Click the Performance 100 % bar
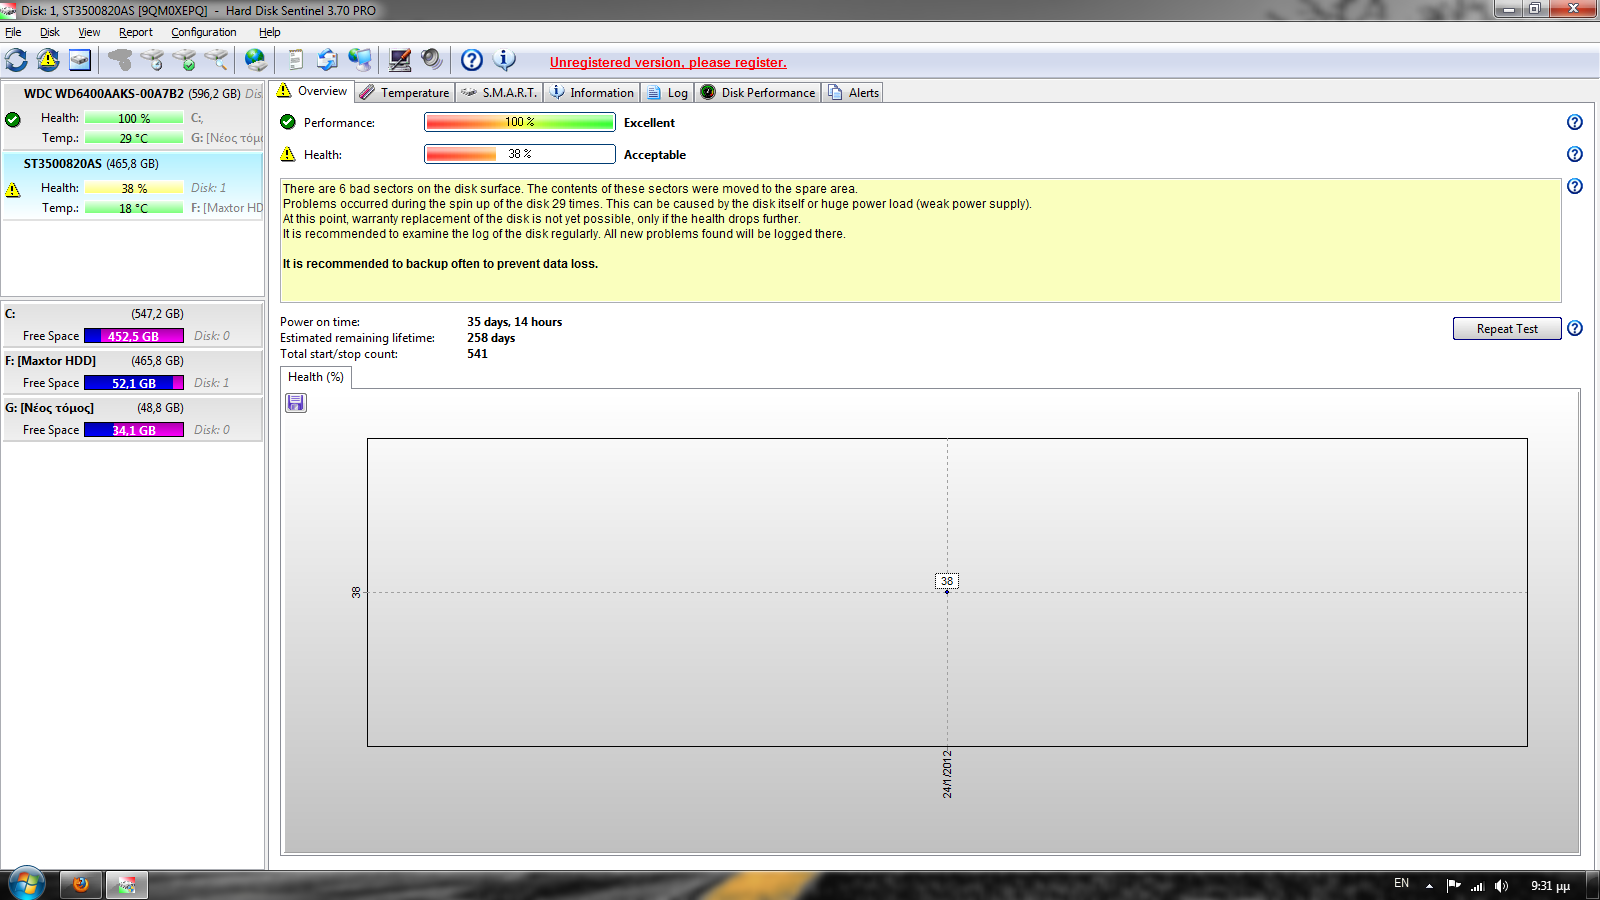 [520, 122]
